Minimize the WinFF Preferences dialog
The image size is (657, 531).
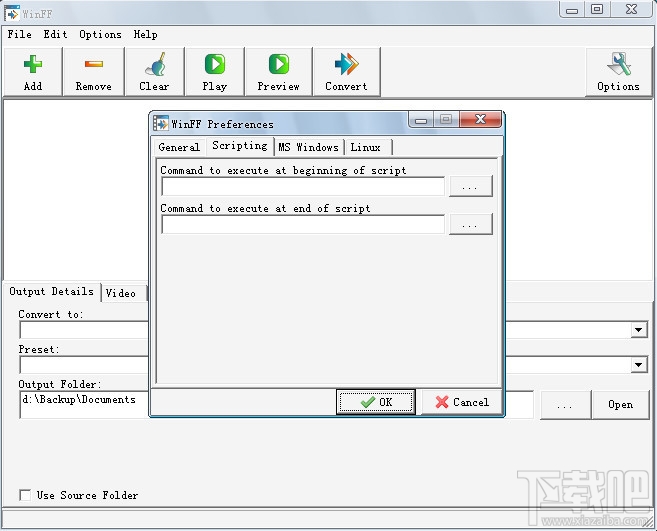click(x=421, y=120)
